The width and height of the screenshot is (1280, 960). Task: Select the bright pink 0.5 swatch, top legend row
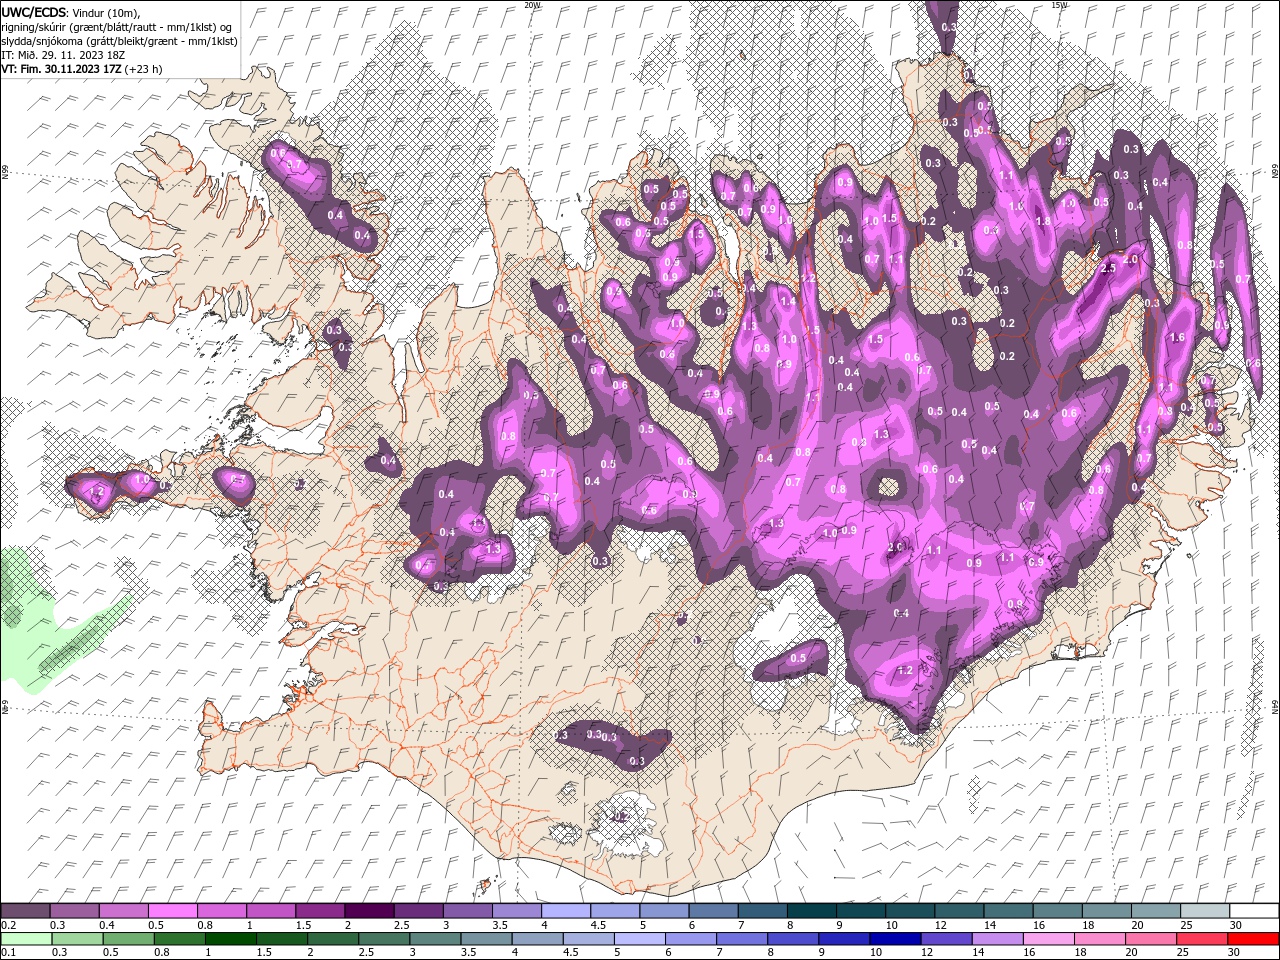pos(172,911)
